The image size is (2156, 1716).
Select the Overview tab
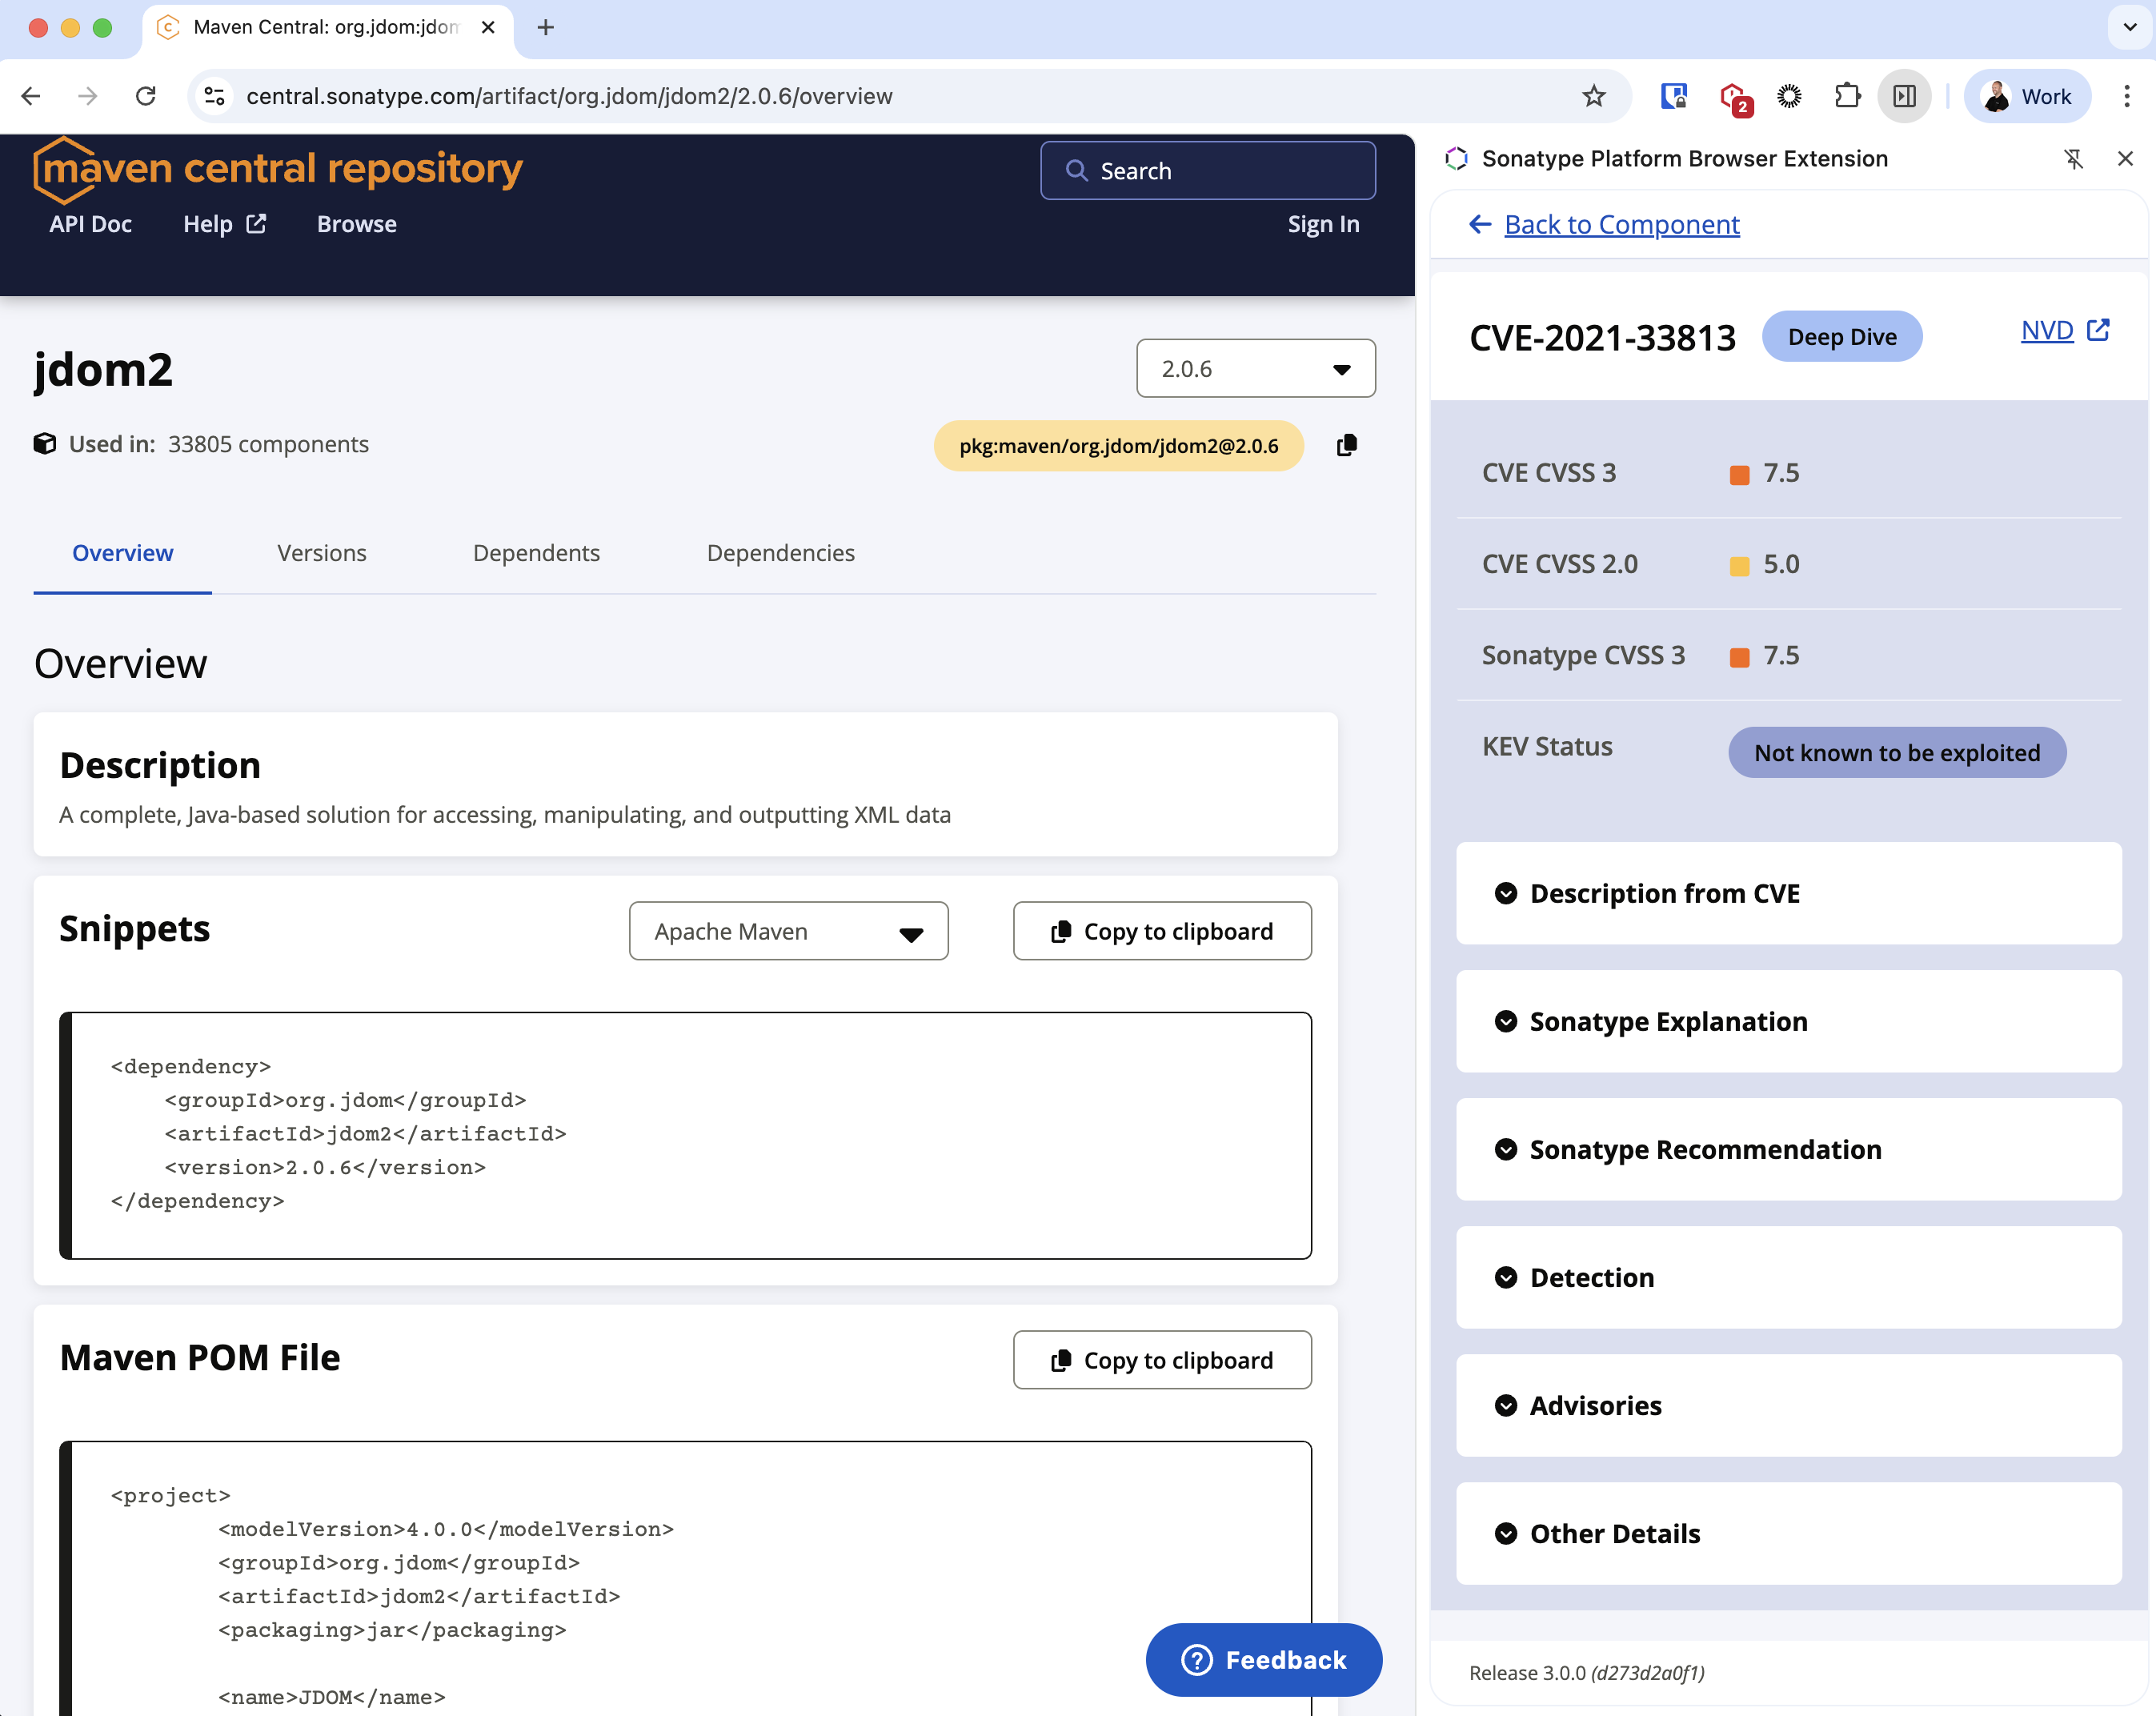tap(122, 553)
